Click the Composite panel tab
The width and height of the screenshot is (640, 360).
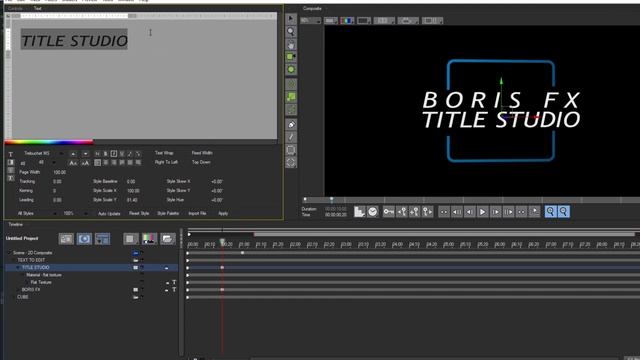[x=312, y=8]
